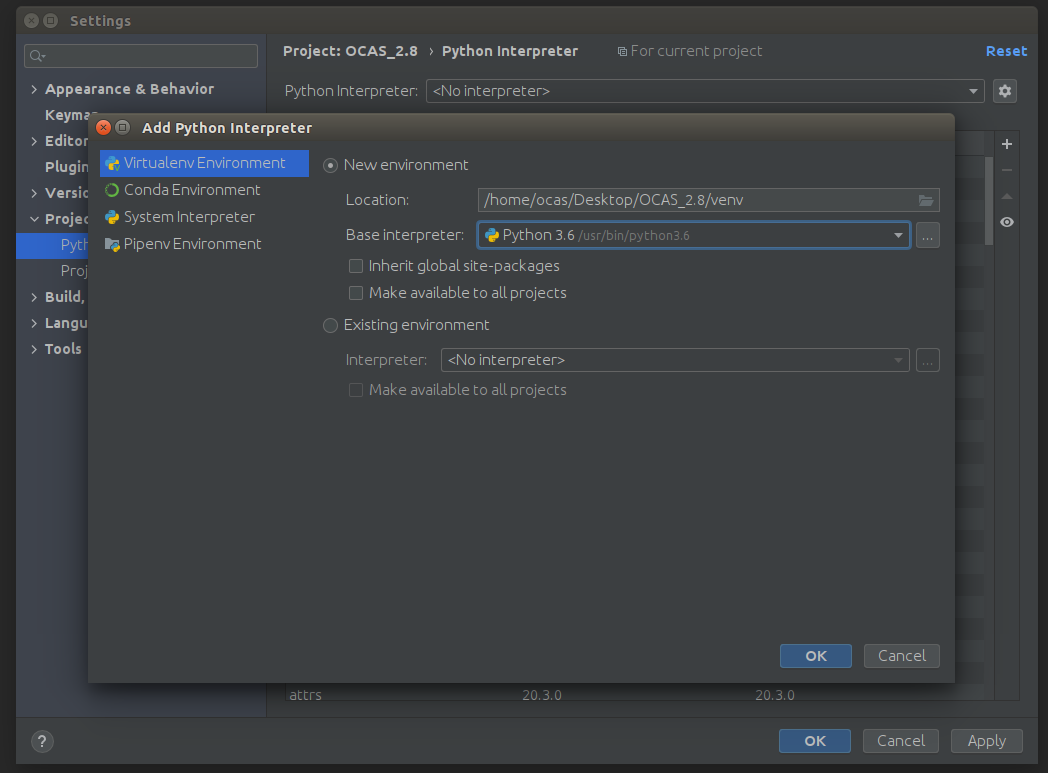
Task: Toggle show early releases eye icon
Action: point(1007,222)
